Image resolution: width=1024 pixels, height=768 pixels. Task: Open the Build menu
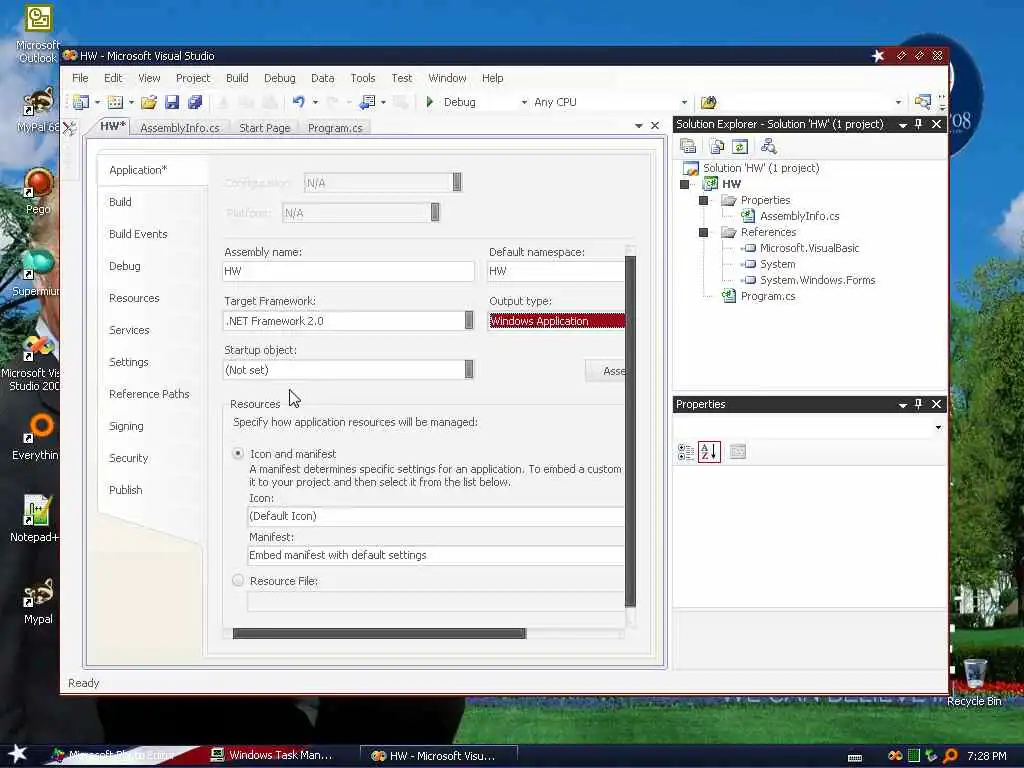(237, 78)
